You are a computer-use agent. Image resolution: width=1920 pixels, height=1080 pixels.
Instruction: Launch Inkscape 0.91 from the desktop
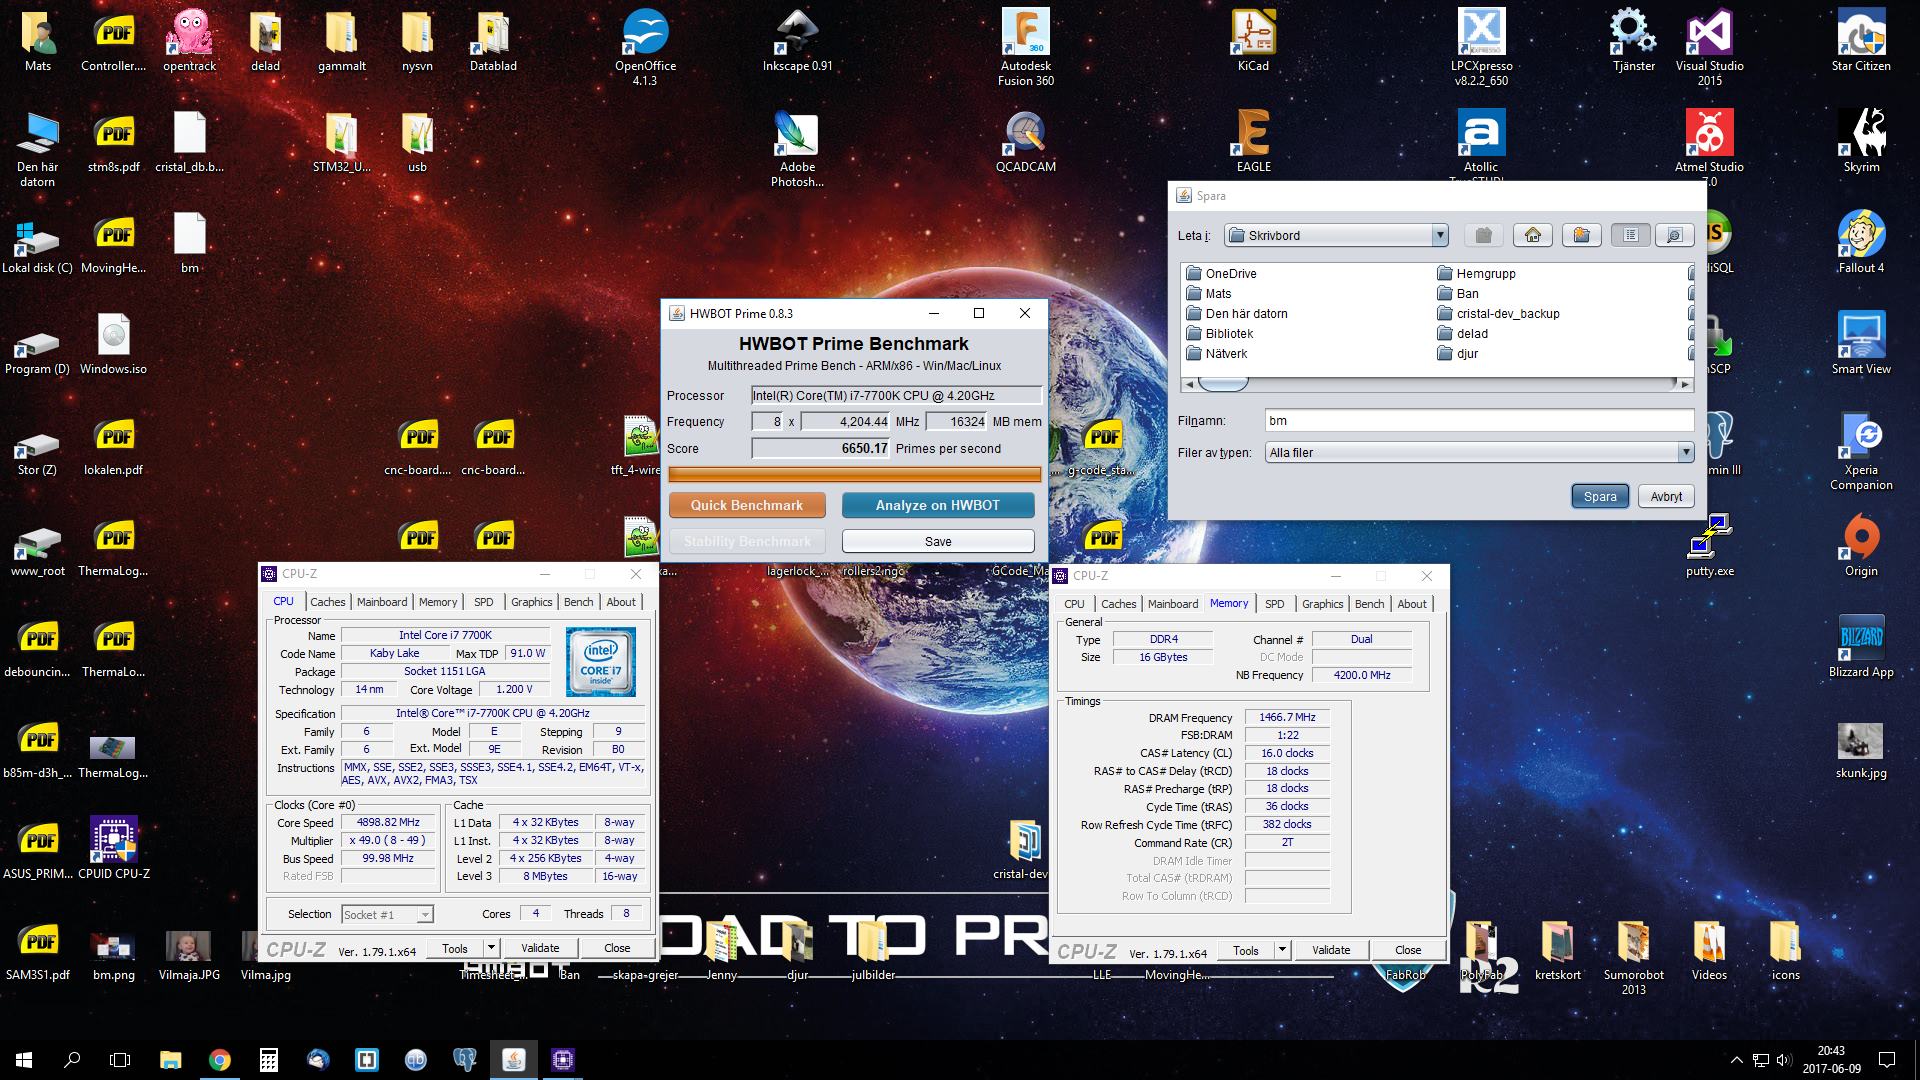(x=797, y=41)
